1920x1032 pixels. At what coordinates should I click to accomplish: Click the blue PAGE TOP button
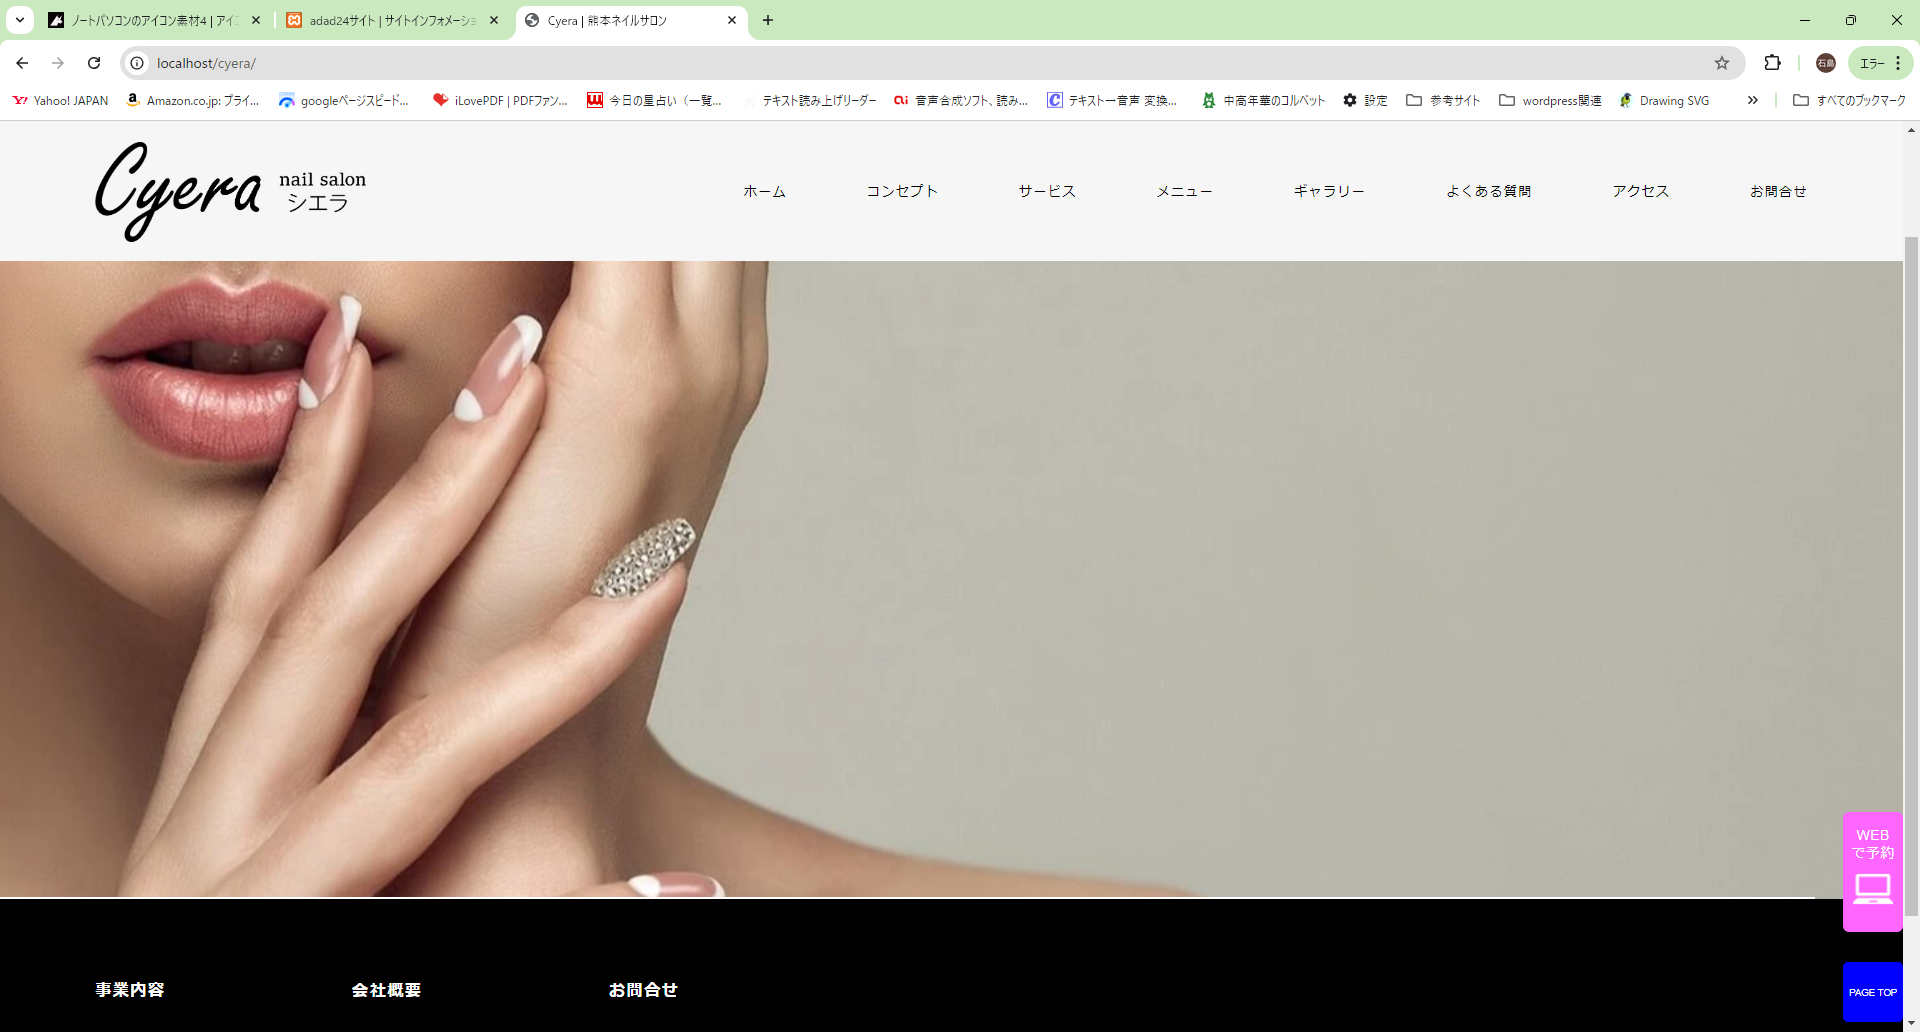point(1872,992)
